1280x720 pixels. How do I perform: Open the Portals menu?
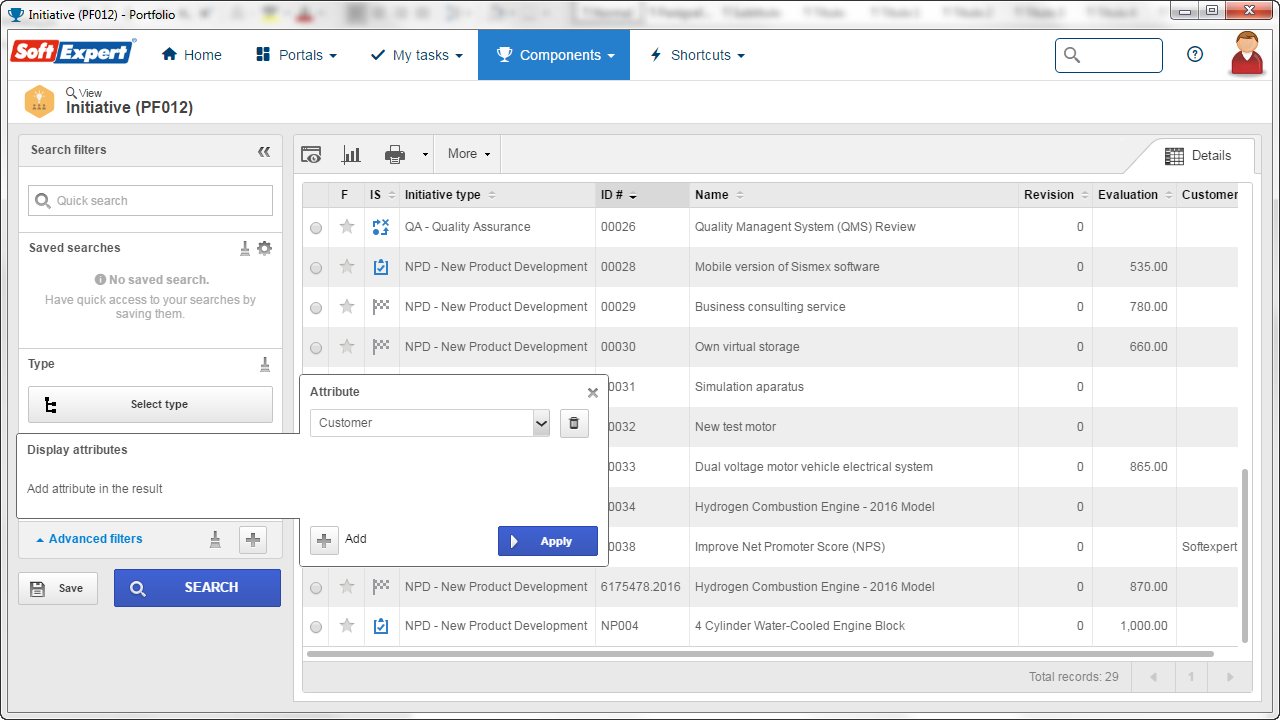296,55
